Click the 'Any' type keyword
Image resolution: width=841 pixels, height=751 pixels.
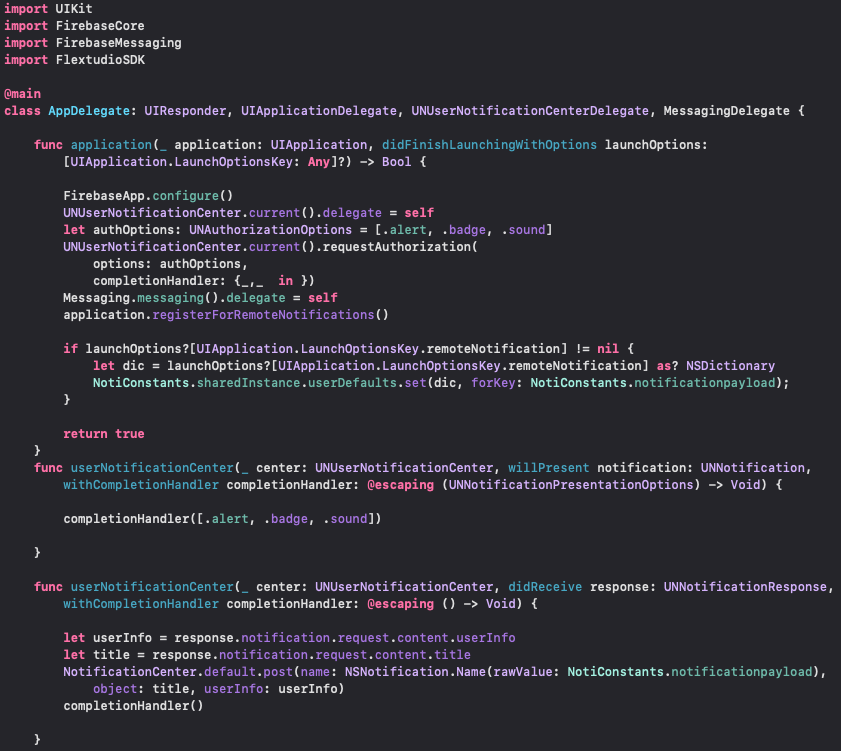tap(319, 162)
